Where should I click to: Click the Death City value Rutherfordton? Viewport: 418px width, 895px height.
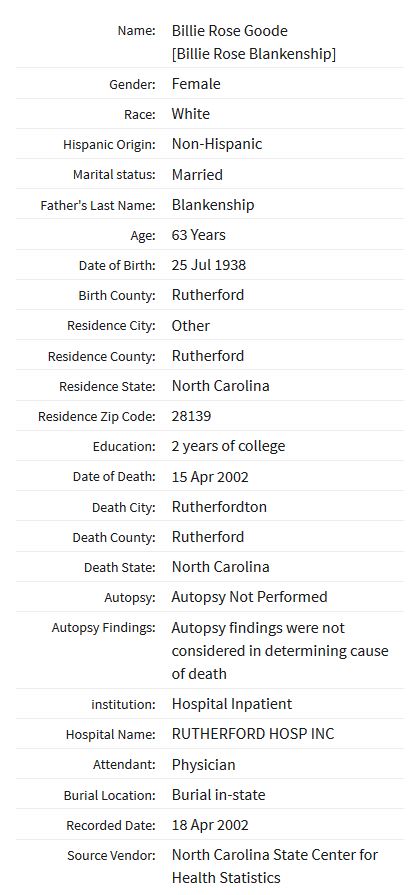[219, 507]
